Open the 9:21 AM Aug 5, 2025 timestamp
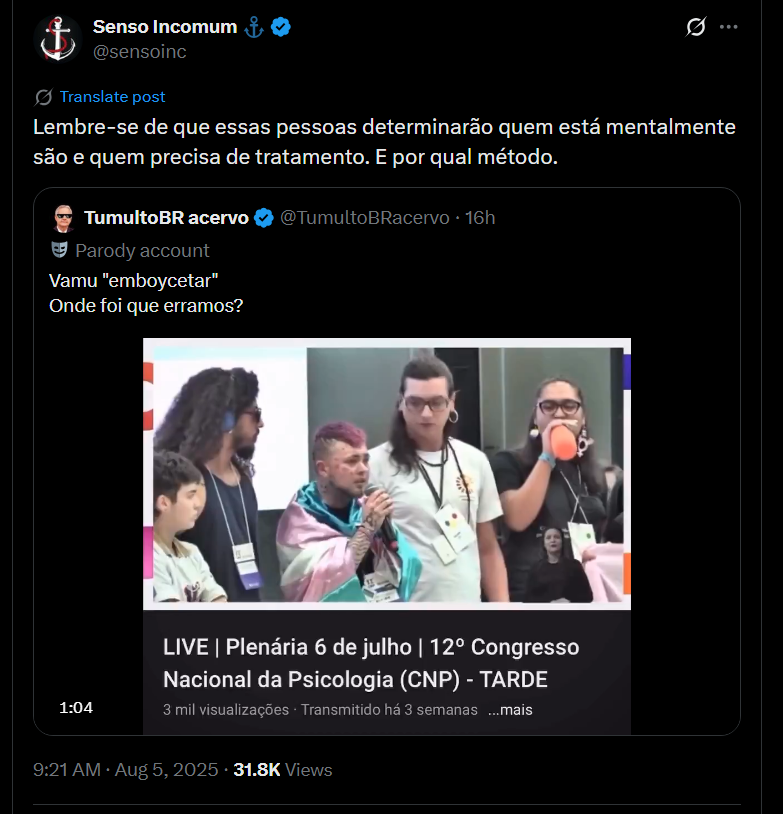This screenshot has width=783, height=814. coord(126,770)
